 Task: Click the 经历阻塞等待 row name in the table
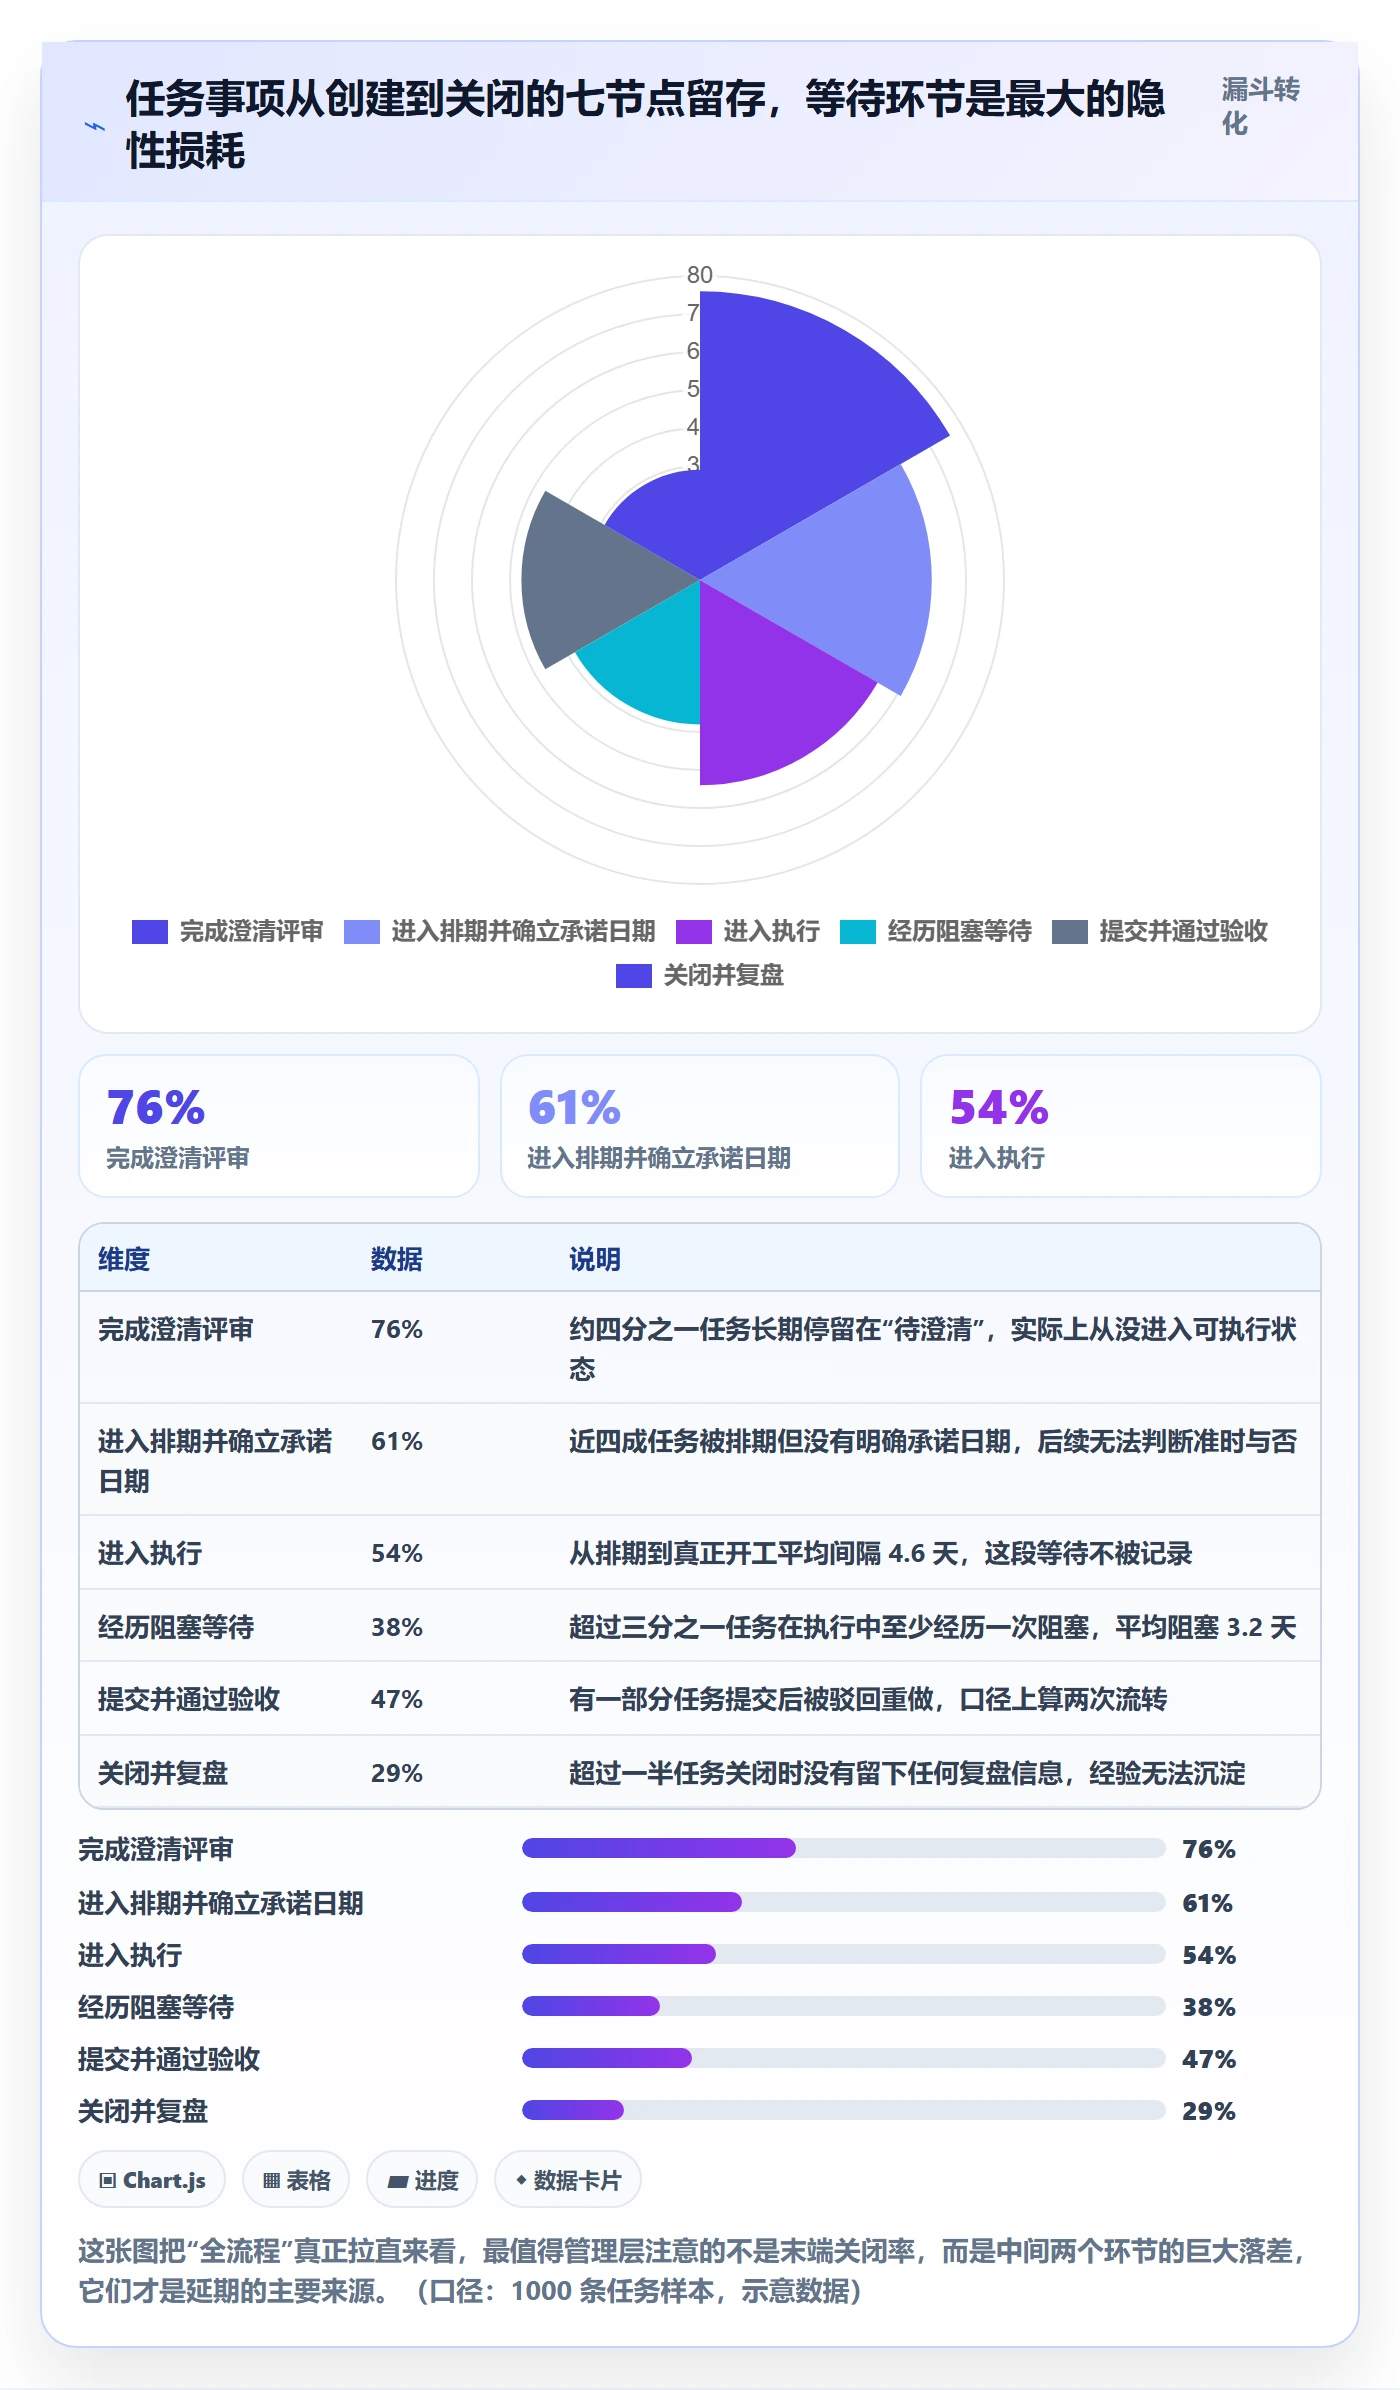coord(176,1627)
